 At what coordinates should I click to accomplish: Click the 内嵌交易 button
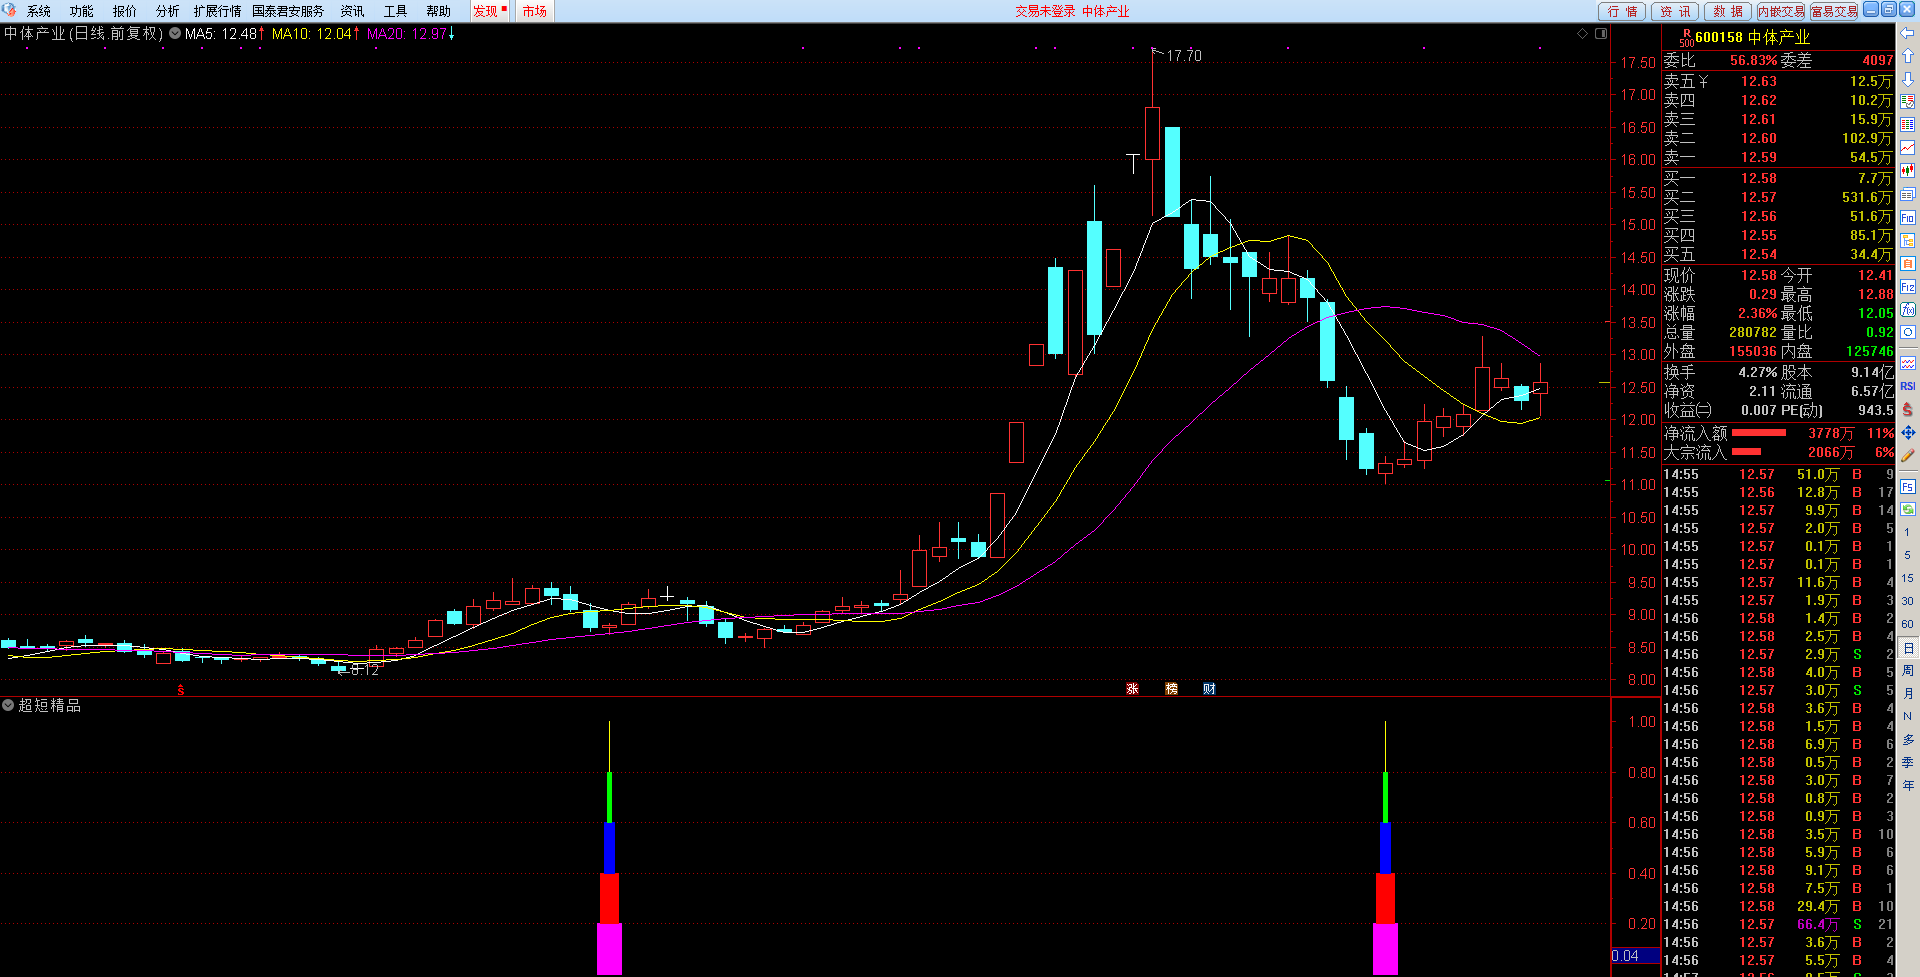[1781, 11]
